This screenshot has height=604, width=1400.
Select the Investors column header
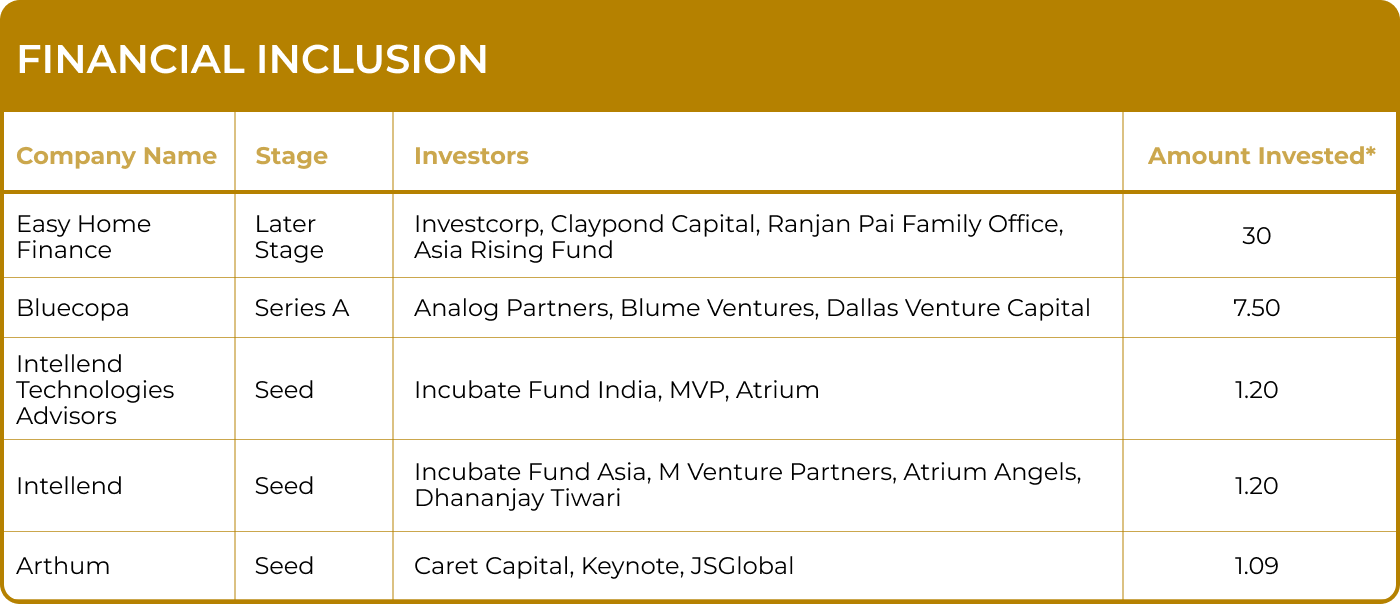click(x=471, y=156)
